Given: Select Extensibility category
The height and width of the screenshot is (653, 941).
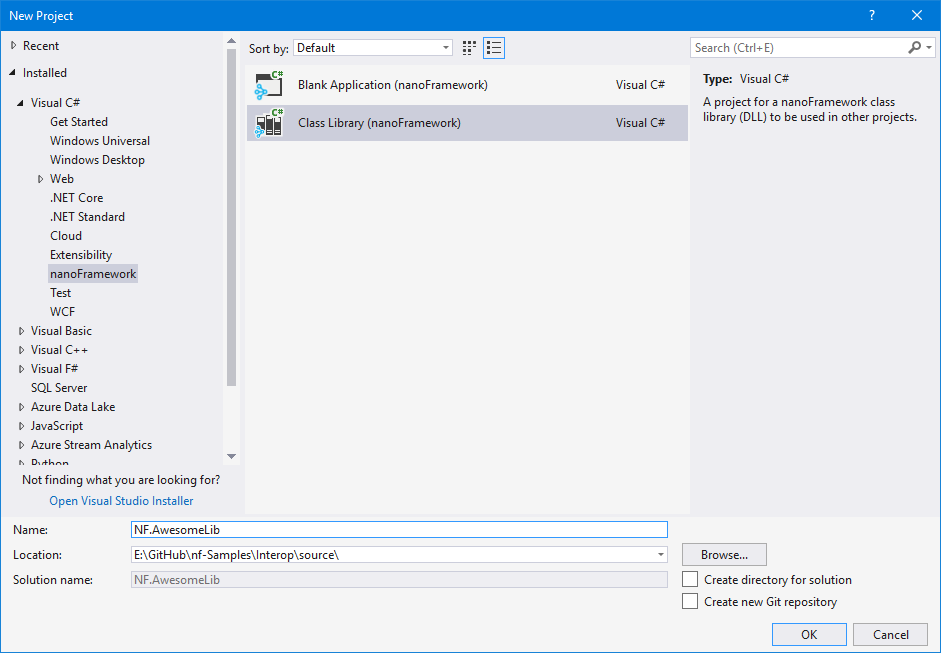Looking at the screenshot, I should click(81, 255).
